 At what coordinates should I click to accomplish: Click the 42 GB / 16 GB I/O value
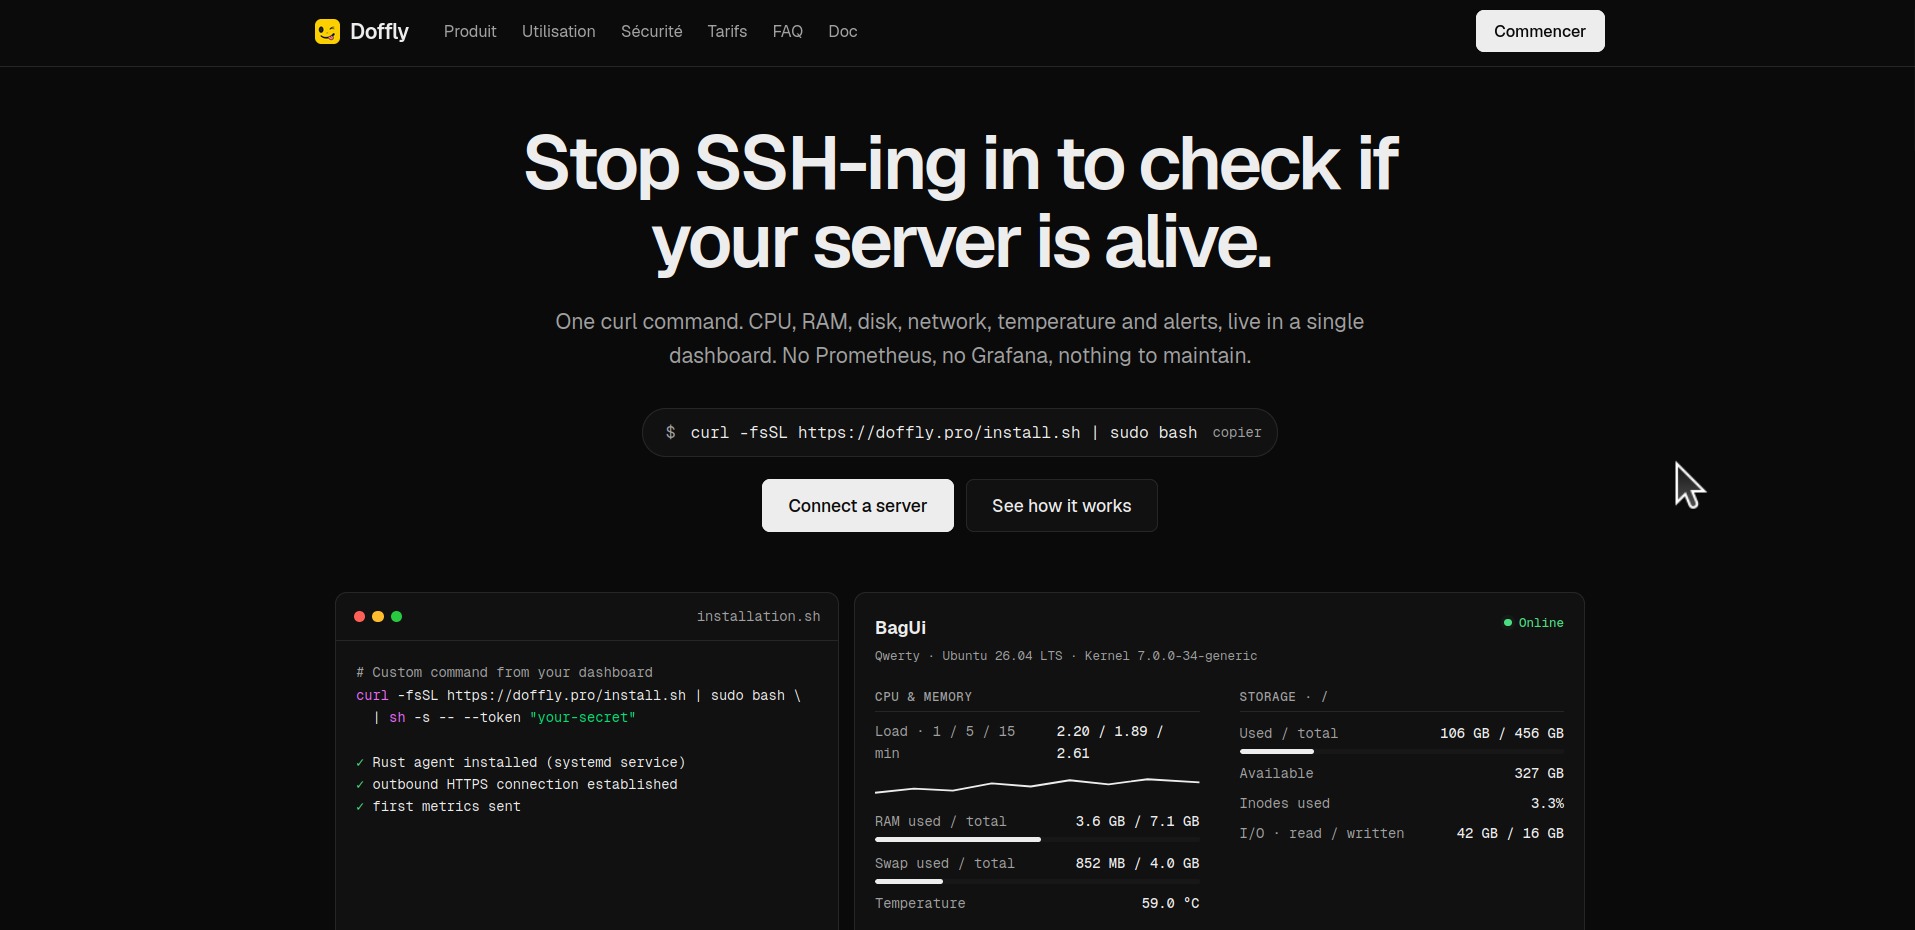coord(1510,834)
